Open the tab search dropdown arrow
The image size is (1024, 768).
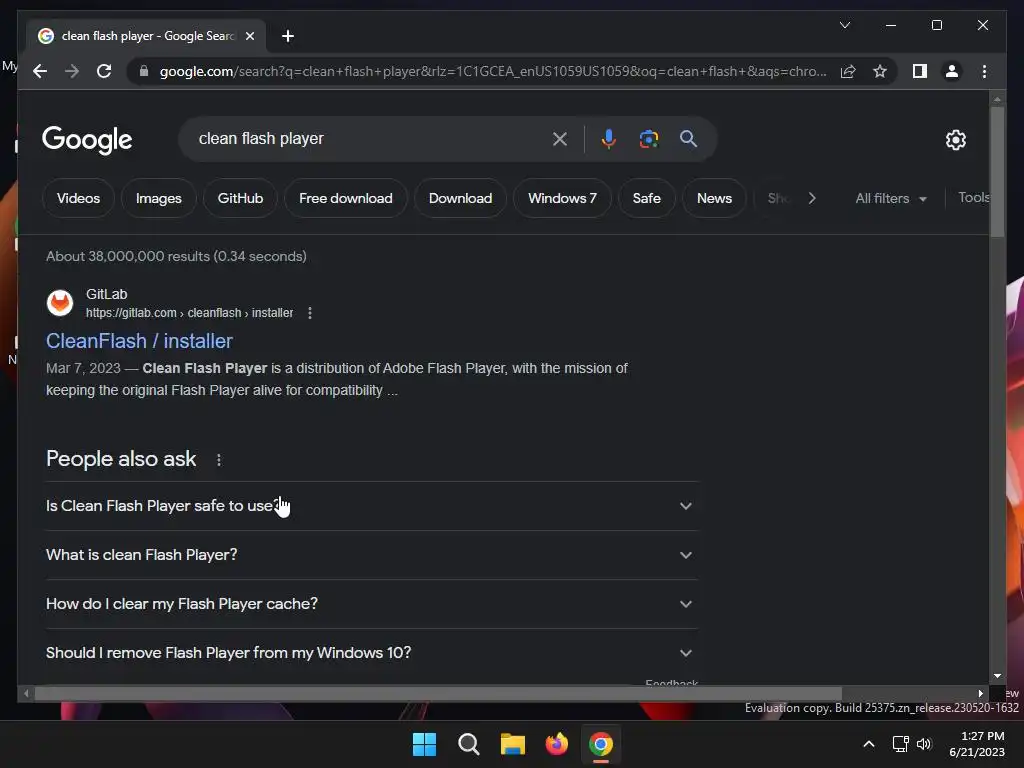coord(844,25)
